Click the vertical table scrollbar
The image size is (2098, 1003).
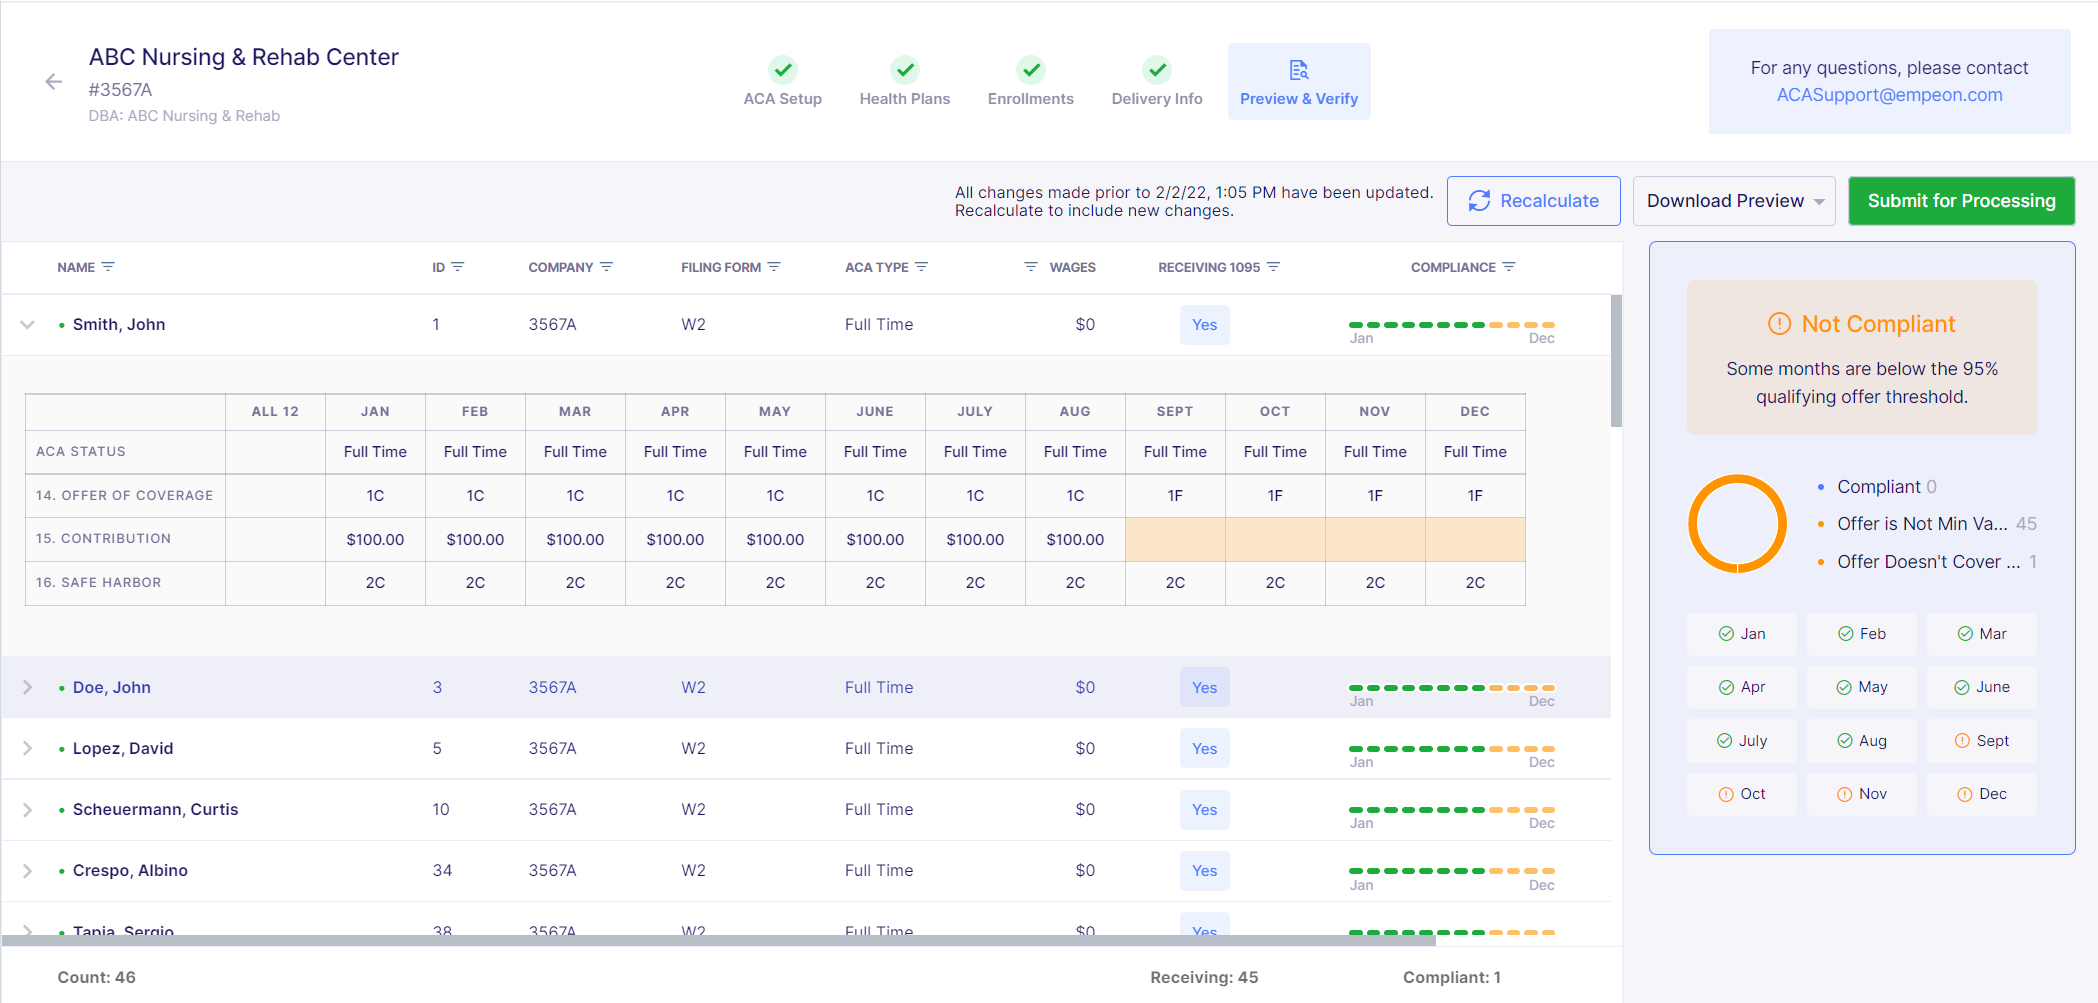tap(1616, 361)
